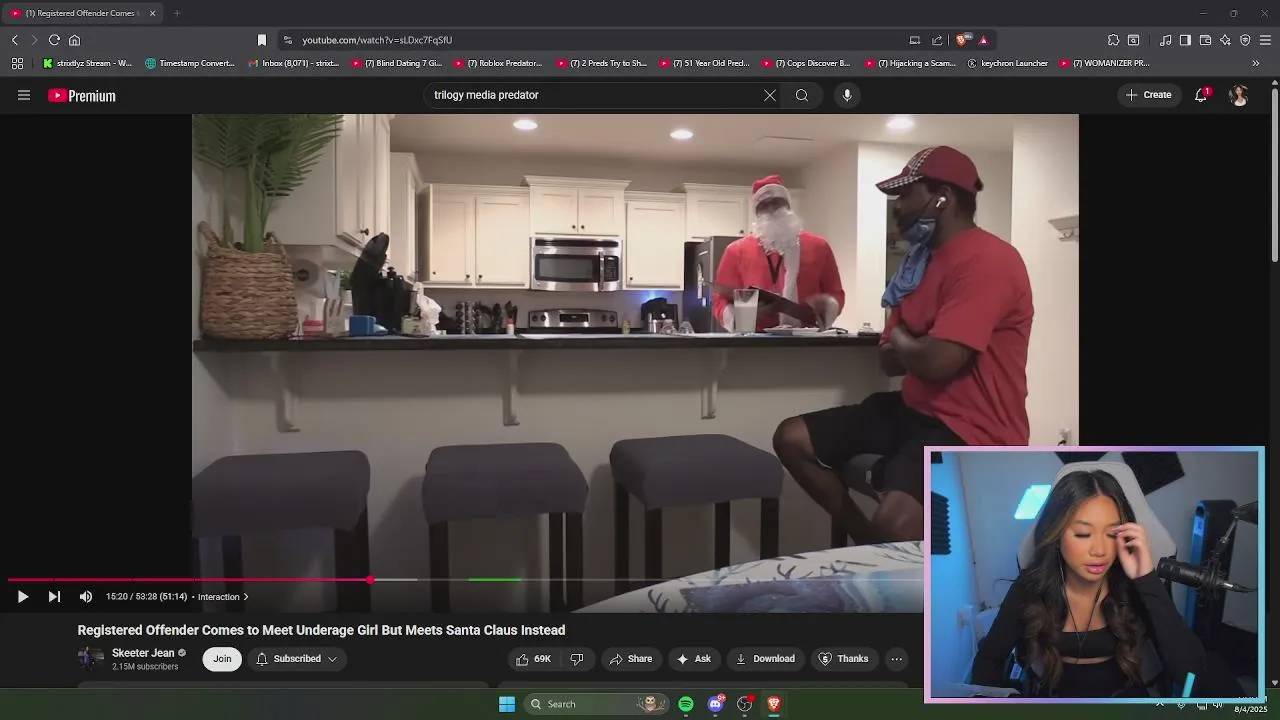
Task: Open the music playlist icon in toolbar
Action: click(x=1165, y=40)
